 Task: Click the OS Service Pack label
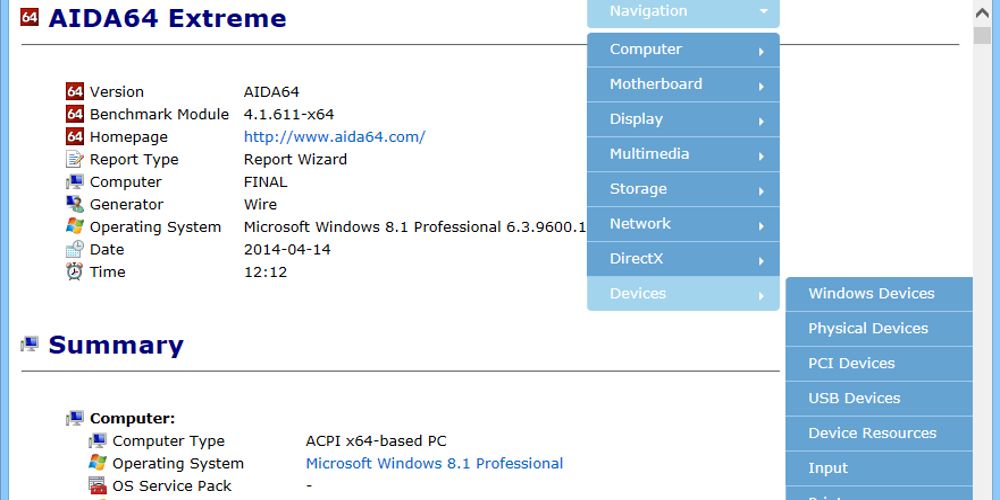pyautogui.click(x=172, y=486)
